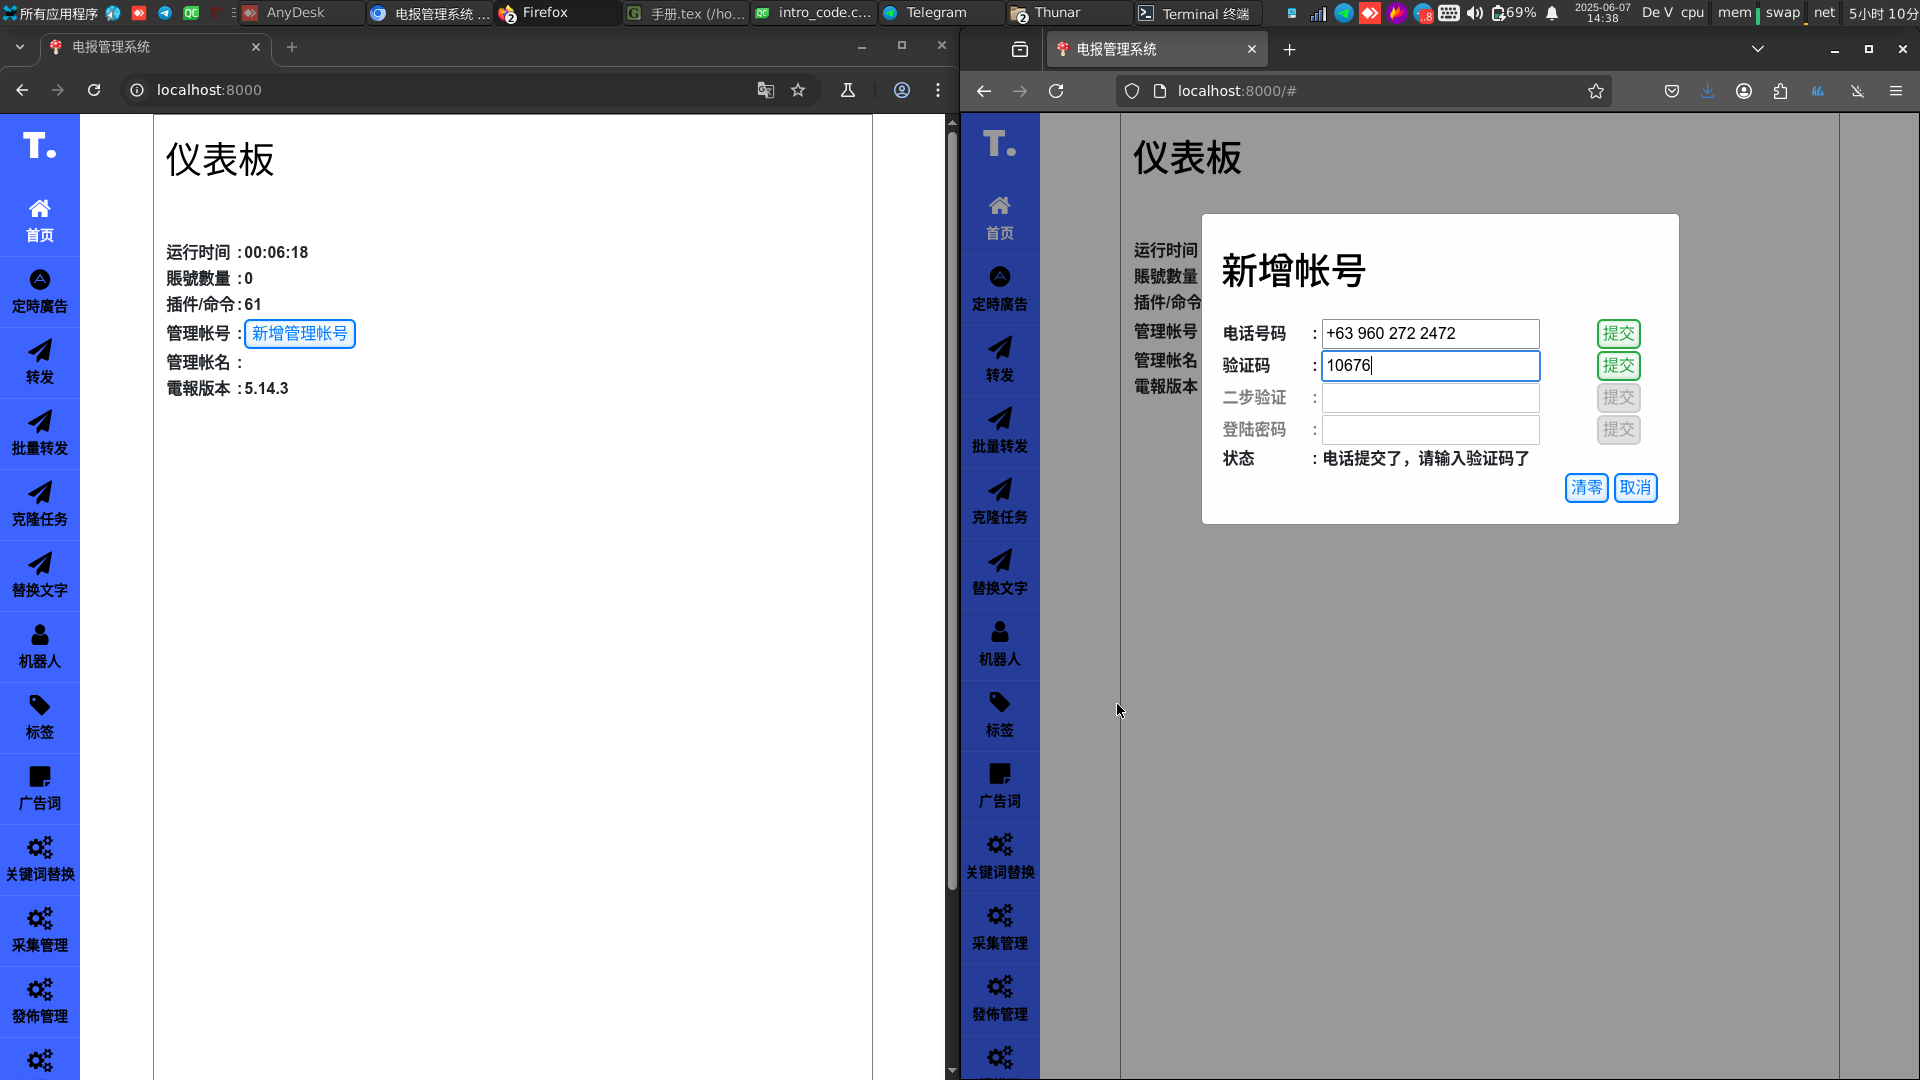The height and width of the screenshot is (1080, 1920).
Task: Click 清零 reset button in dialog
Action: tap(1585, 488)
